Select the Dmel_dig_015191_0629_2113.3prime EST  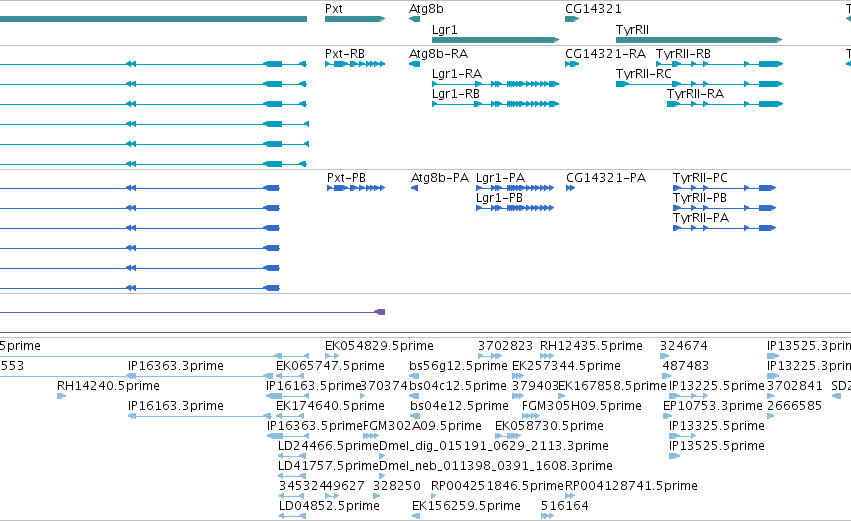[493, 446]
